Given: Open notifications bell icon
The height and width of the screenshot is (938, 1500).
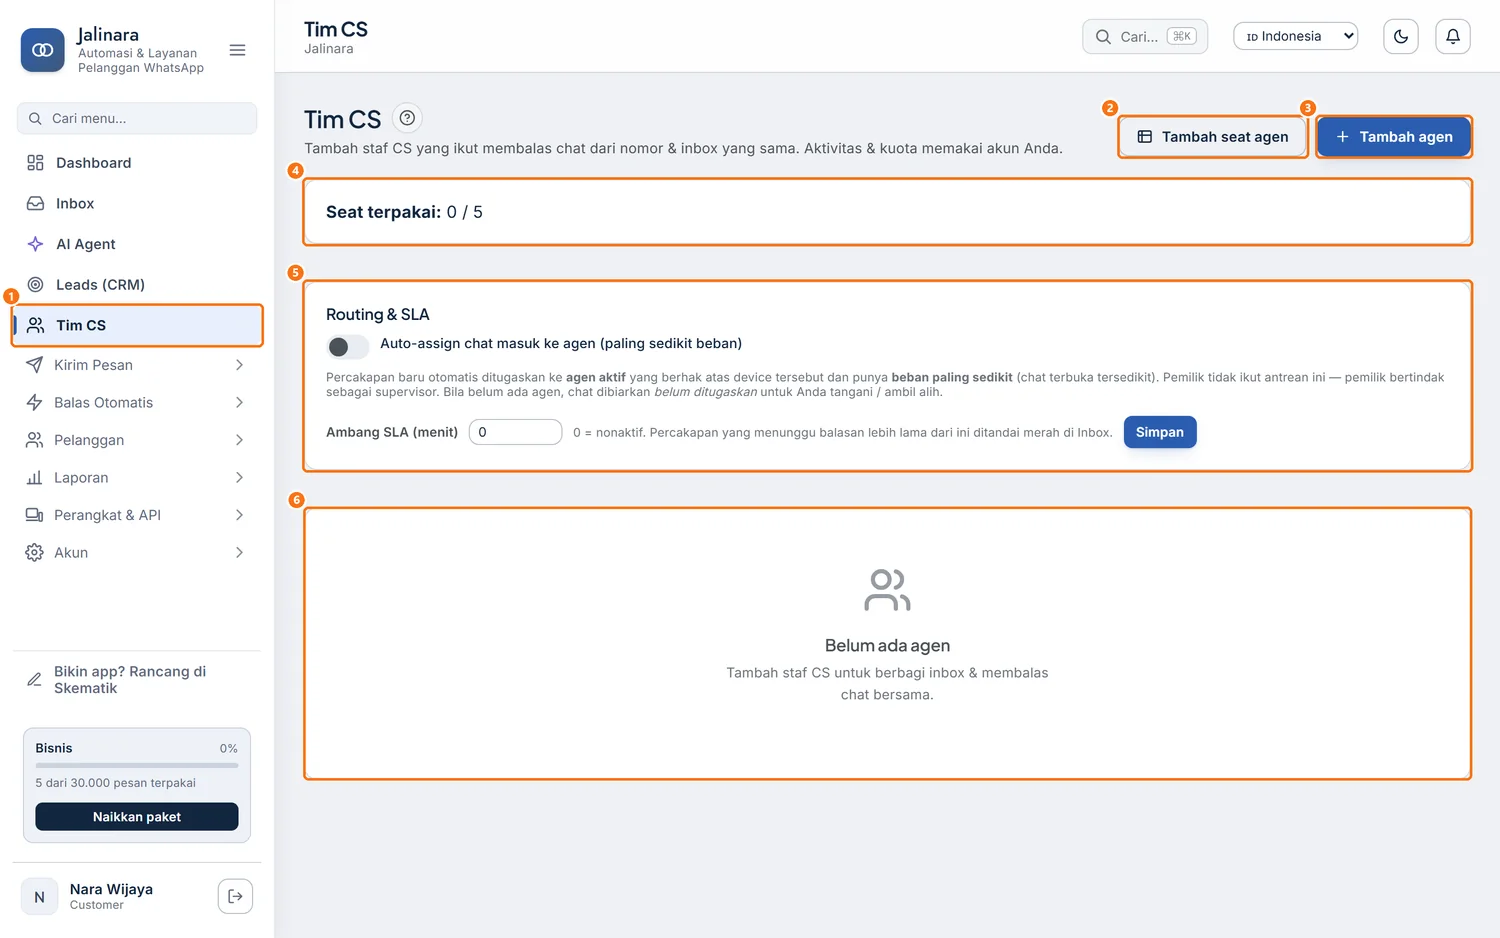Looking at the screenshot, I should [x=1453, y=37].
